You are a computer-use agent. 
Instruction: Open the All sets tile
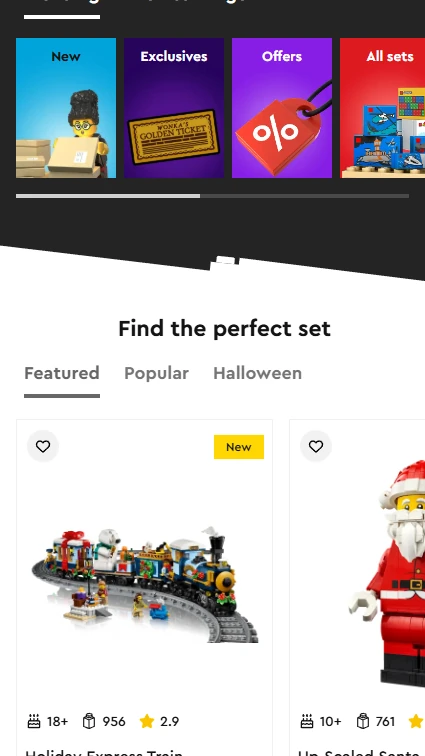pos(383,108)
